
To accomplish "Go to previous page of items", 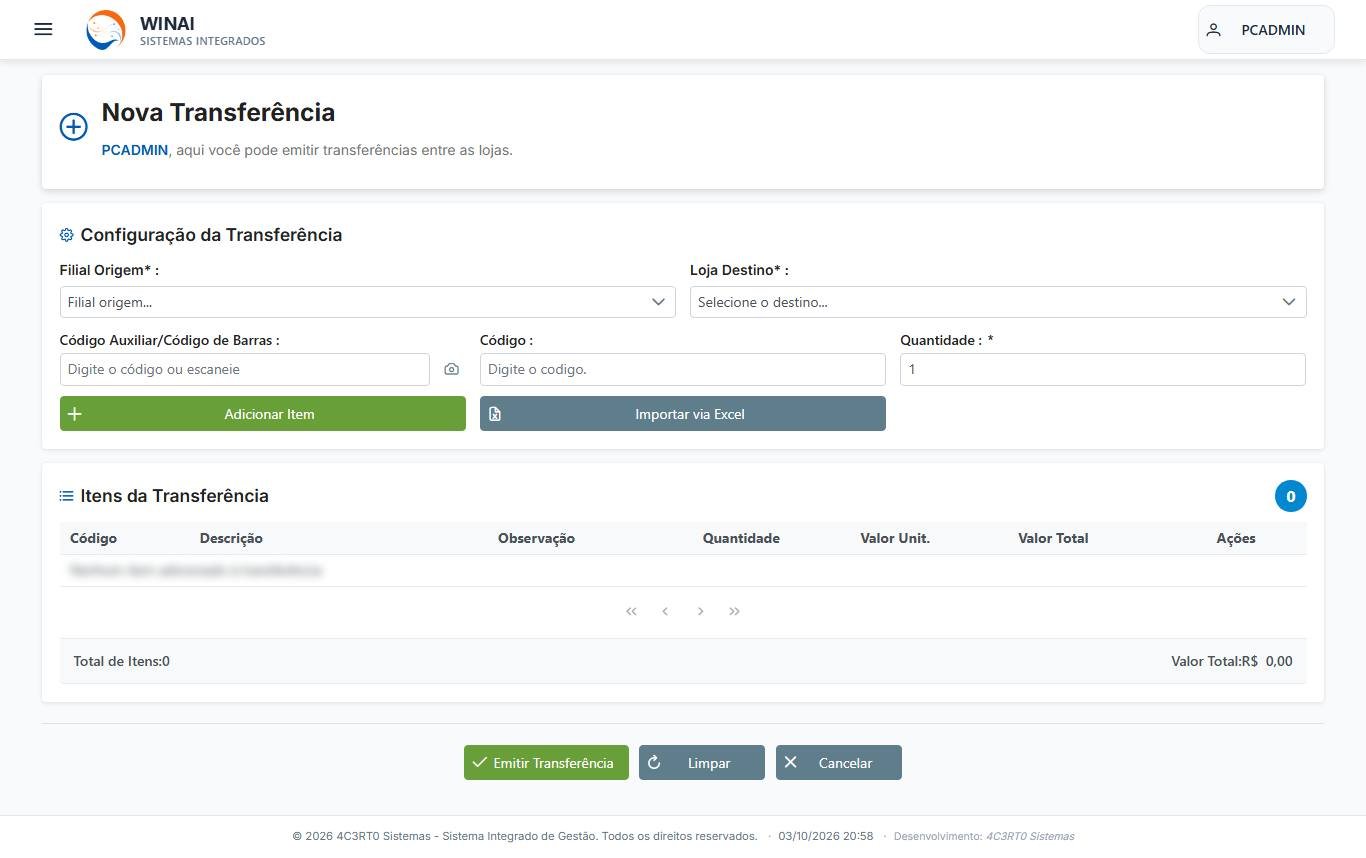I will tap(665, 611).
